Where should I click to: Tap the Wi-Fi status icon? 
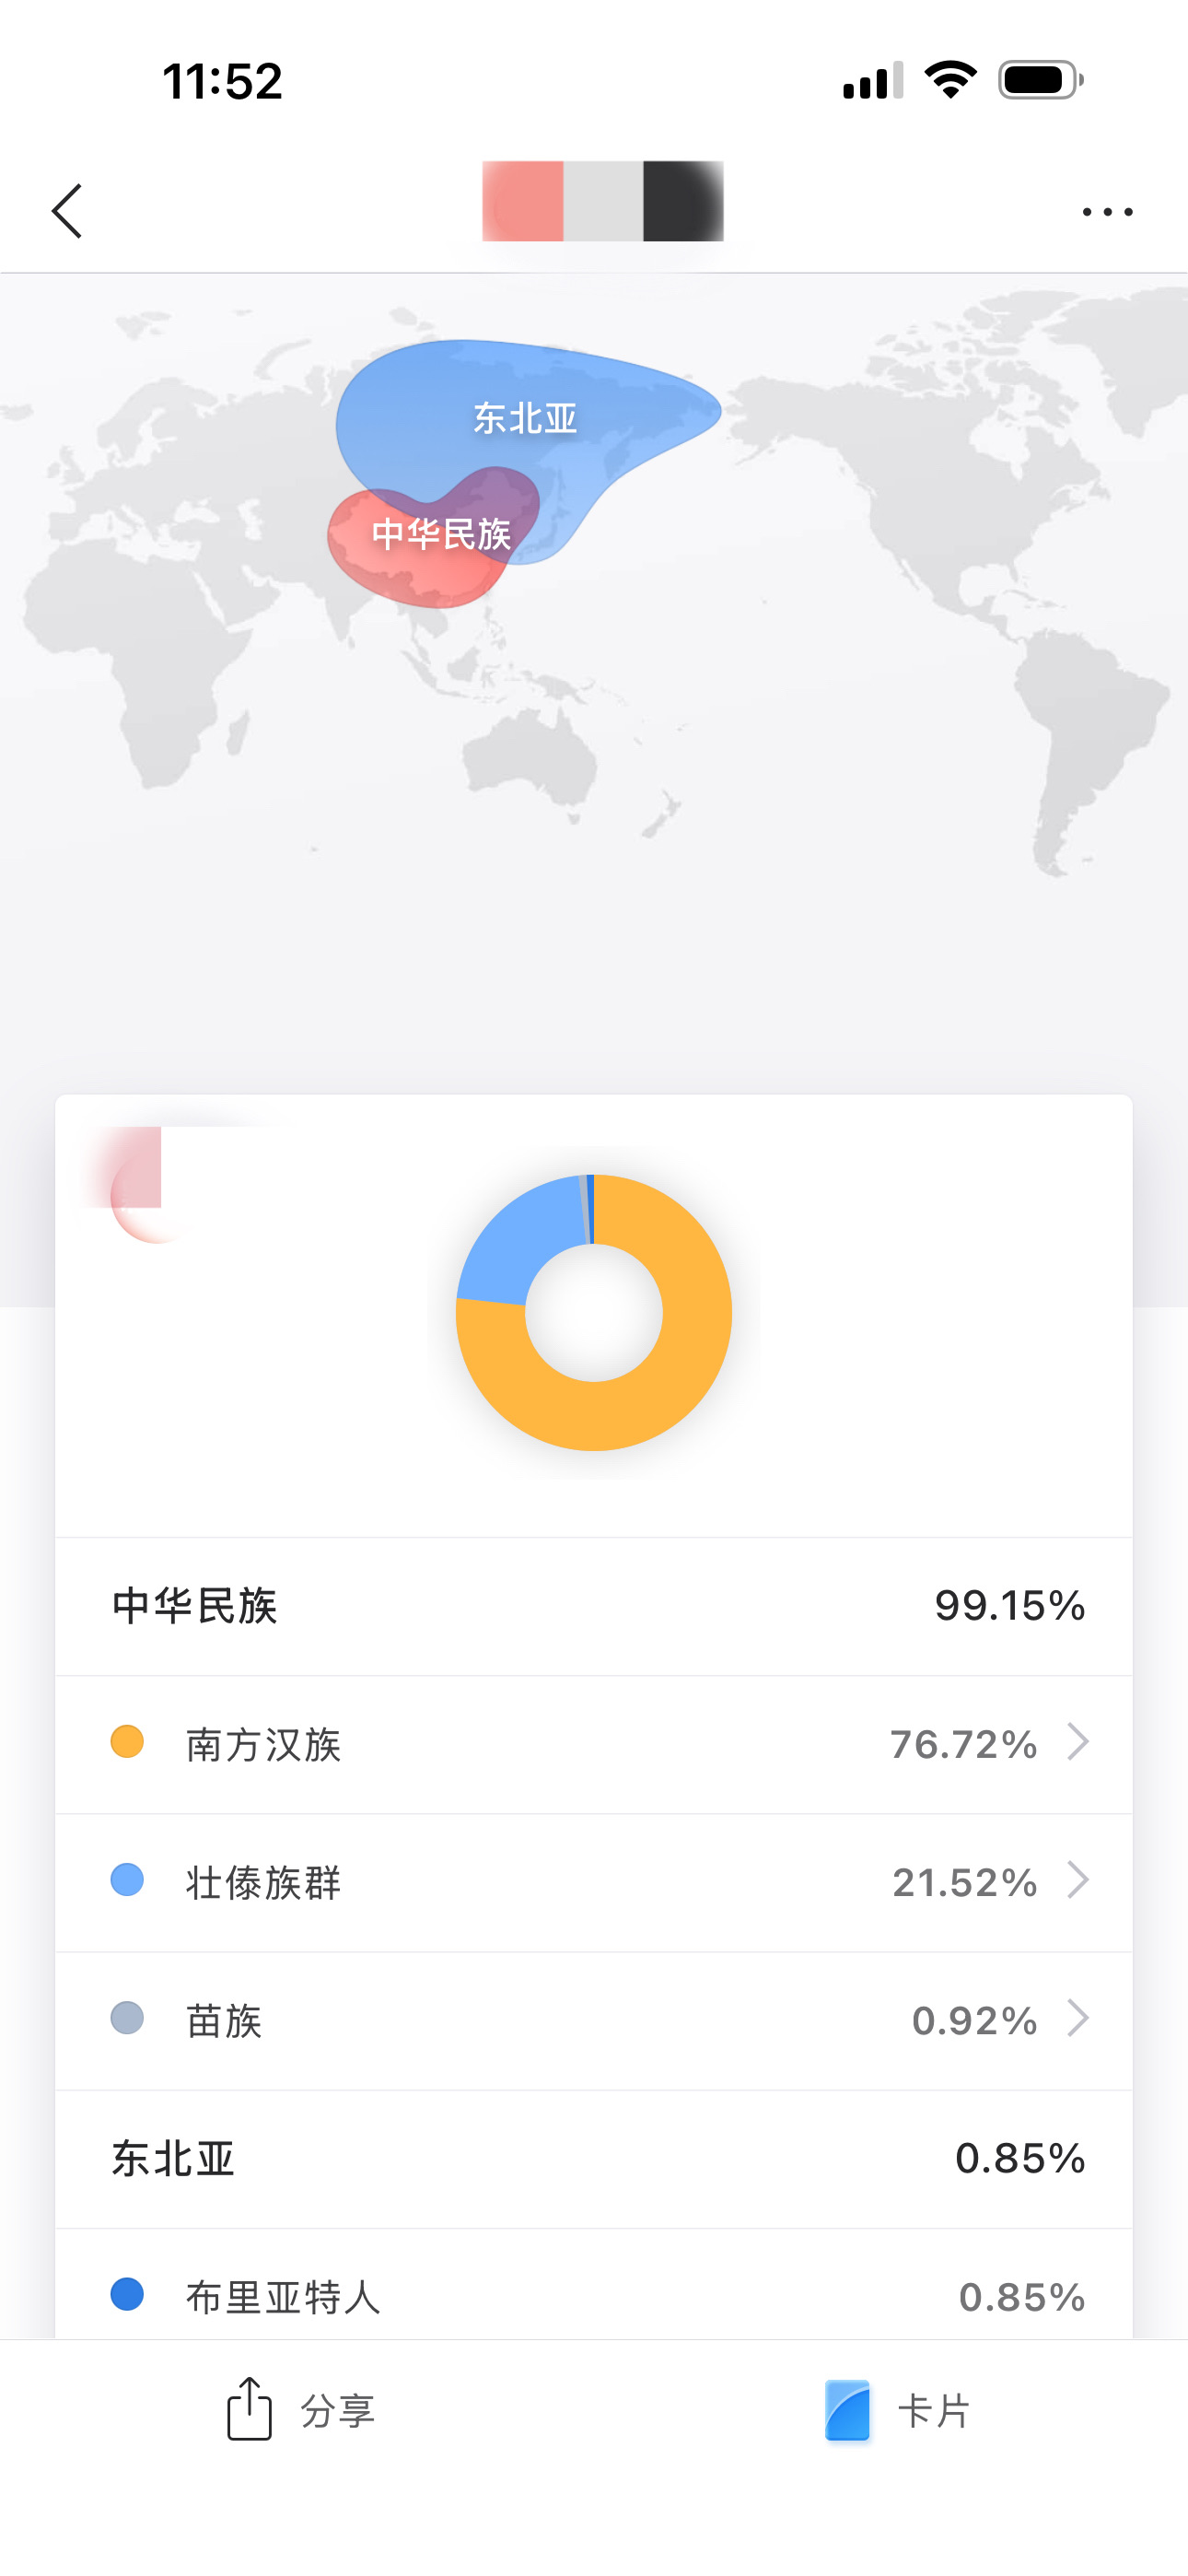pos(950,80)
